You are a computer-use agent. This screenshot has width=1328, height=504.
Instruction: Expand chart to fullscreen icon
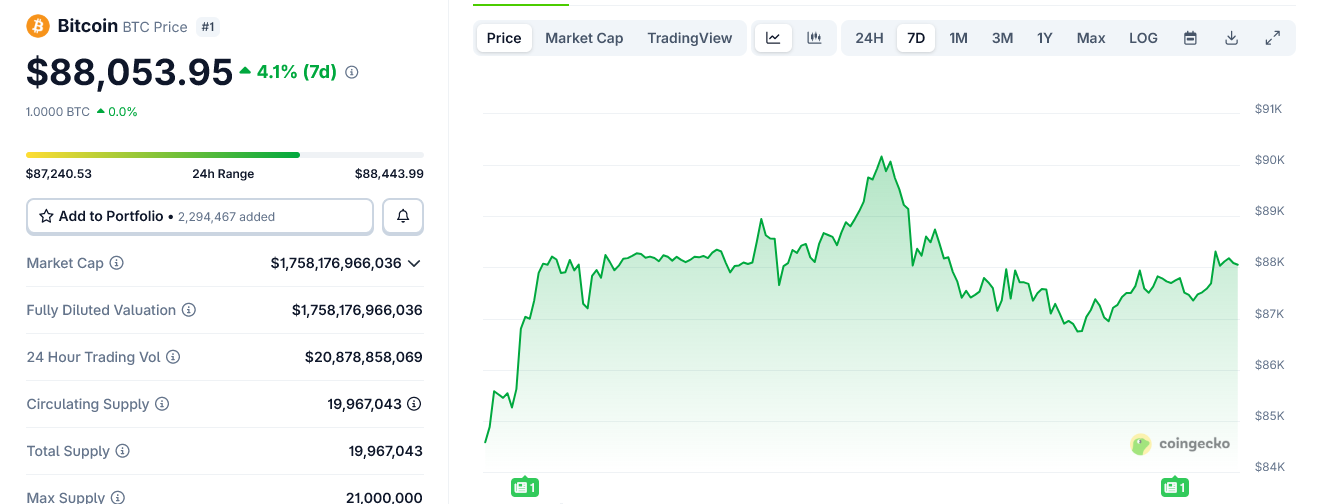coord(1273,38)
